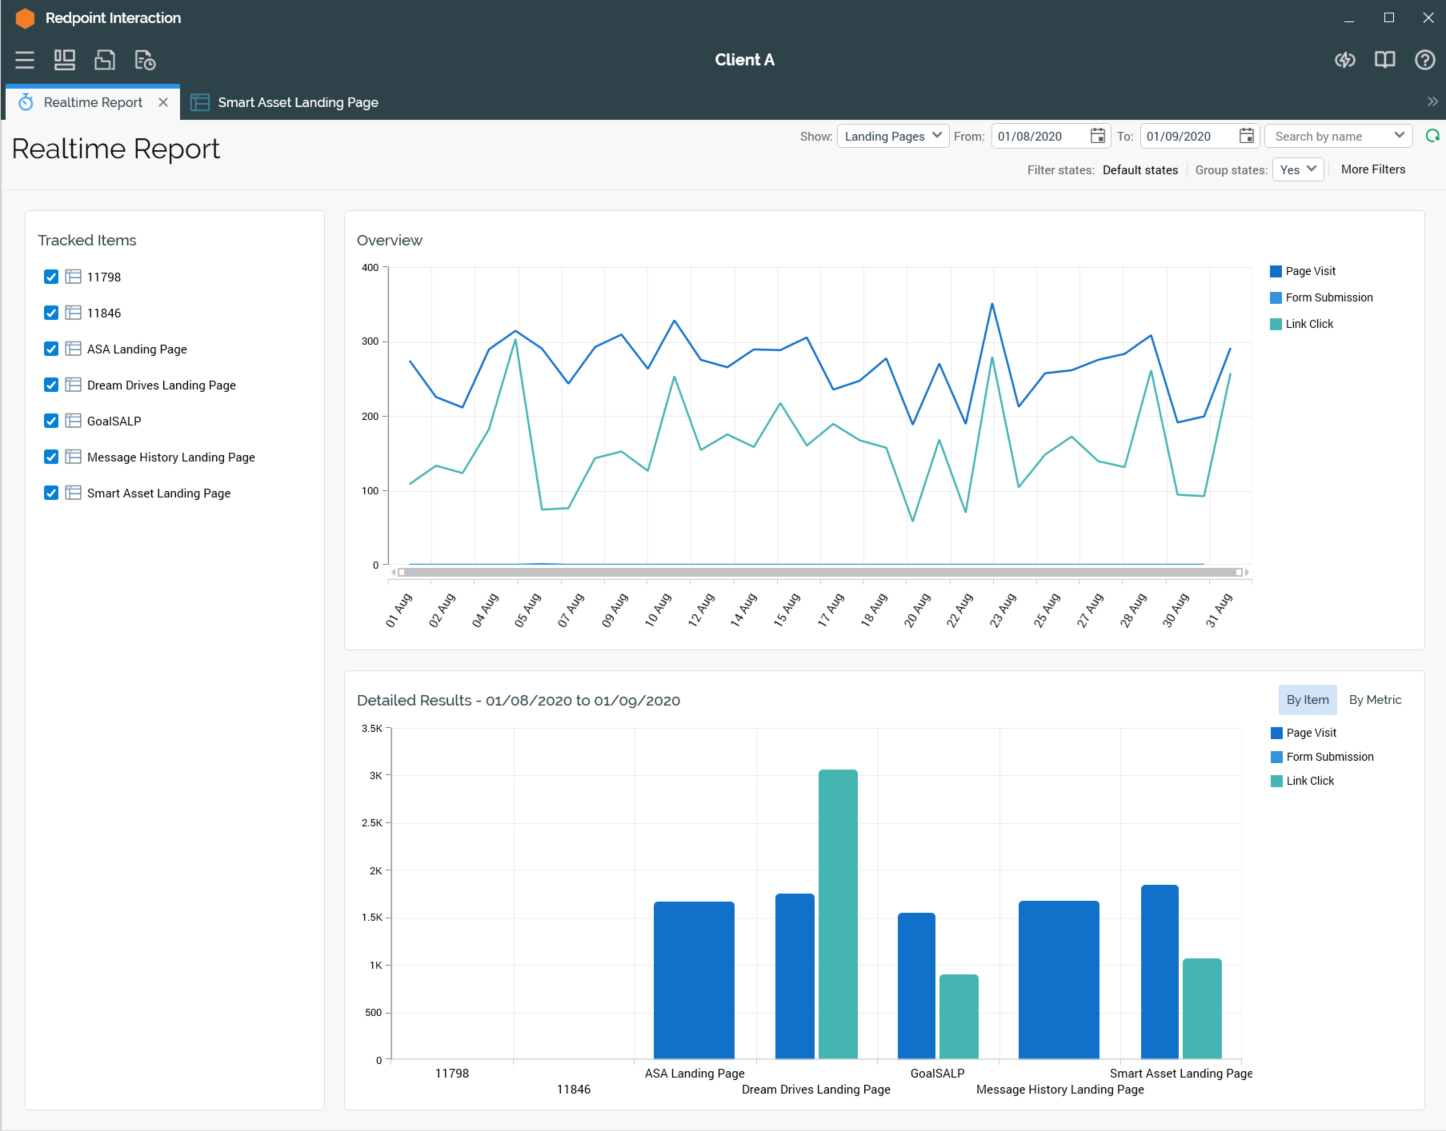The image size is (1446, 1131).
Task: Expand the Show Landing Pages dropdown
Action: 893,136
